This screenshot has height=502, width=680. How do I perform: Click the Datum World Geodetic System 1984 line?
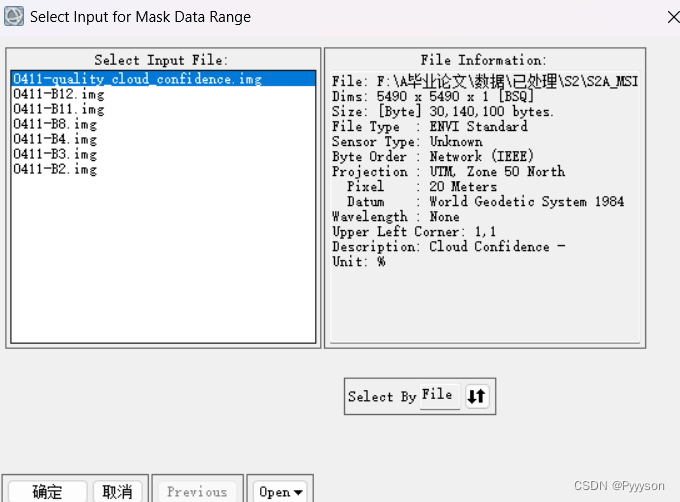pos(485,201)
